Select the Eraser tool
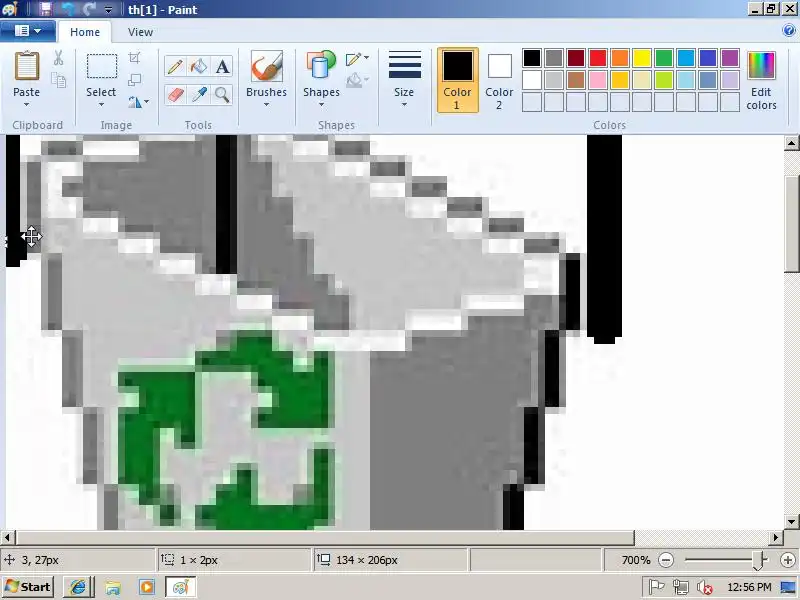This screenshot has height=600, width=800. [175, 94]
